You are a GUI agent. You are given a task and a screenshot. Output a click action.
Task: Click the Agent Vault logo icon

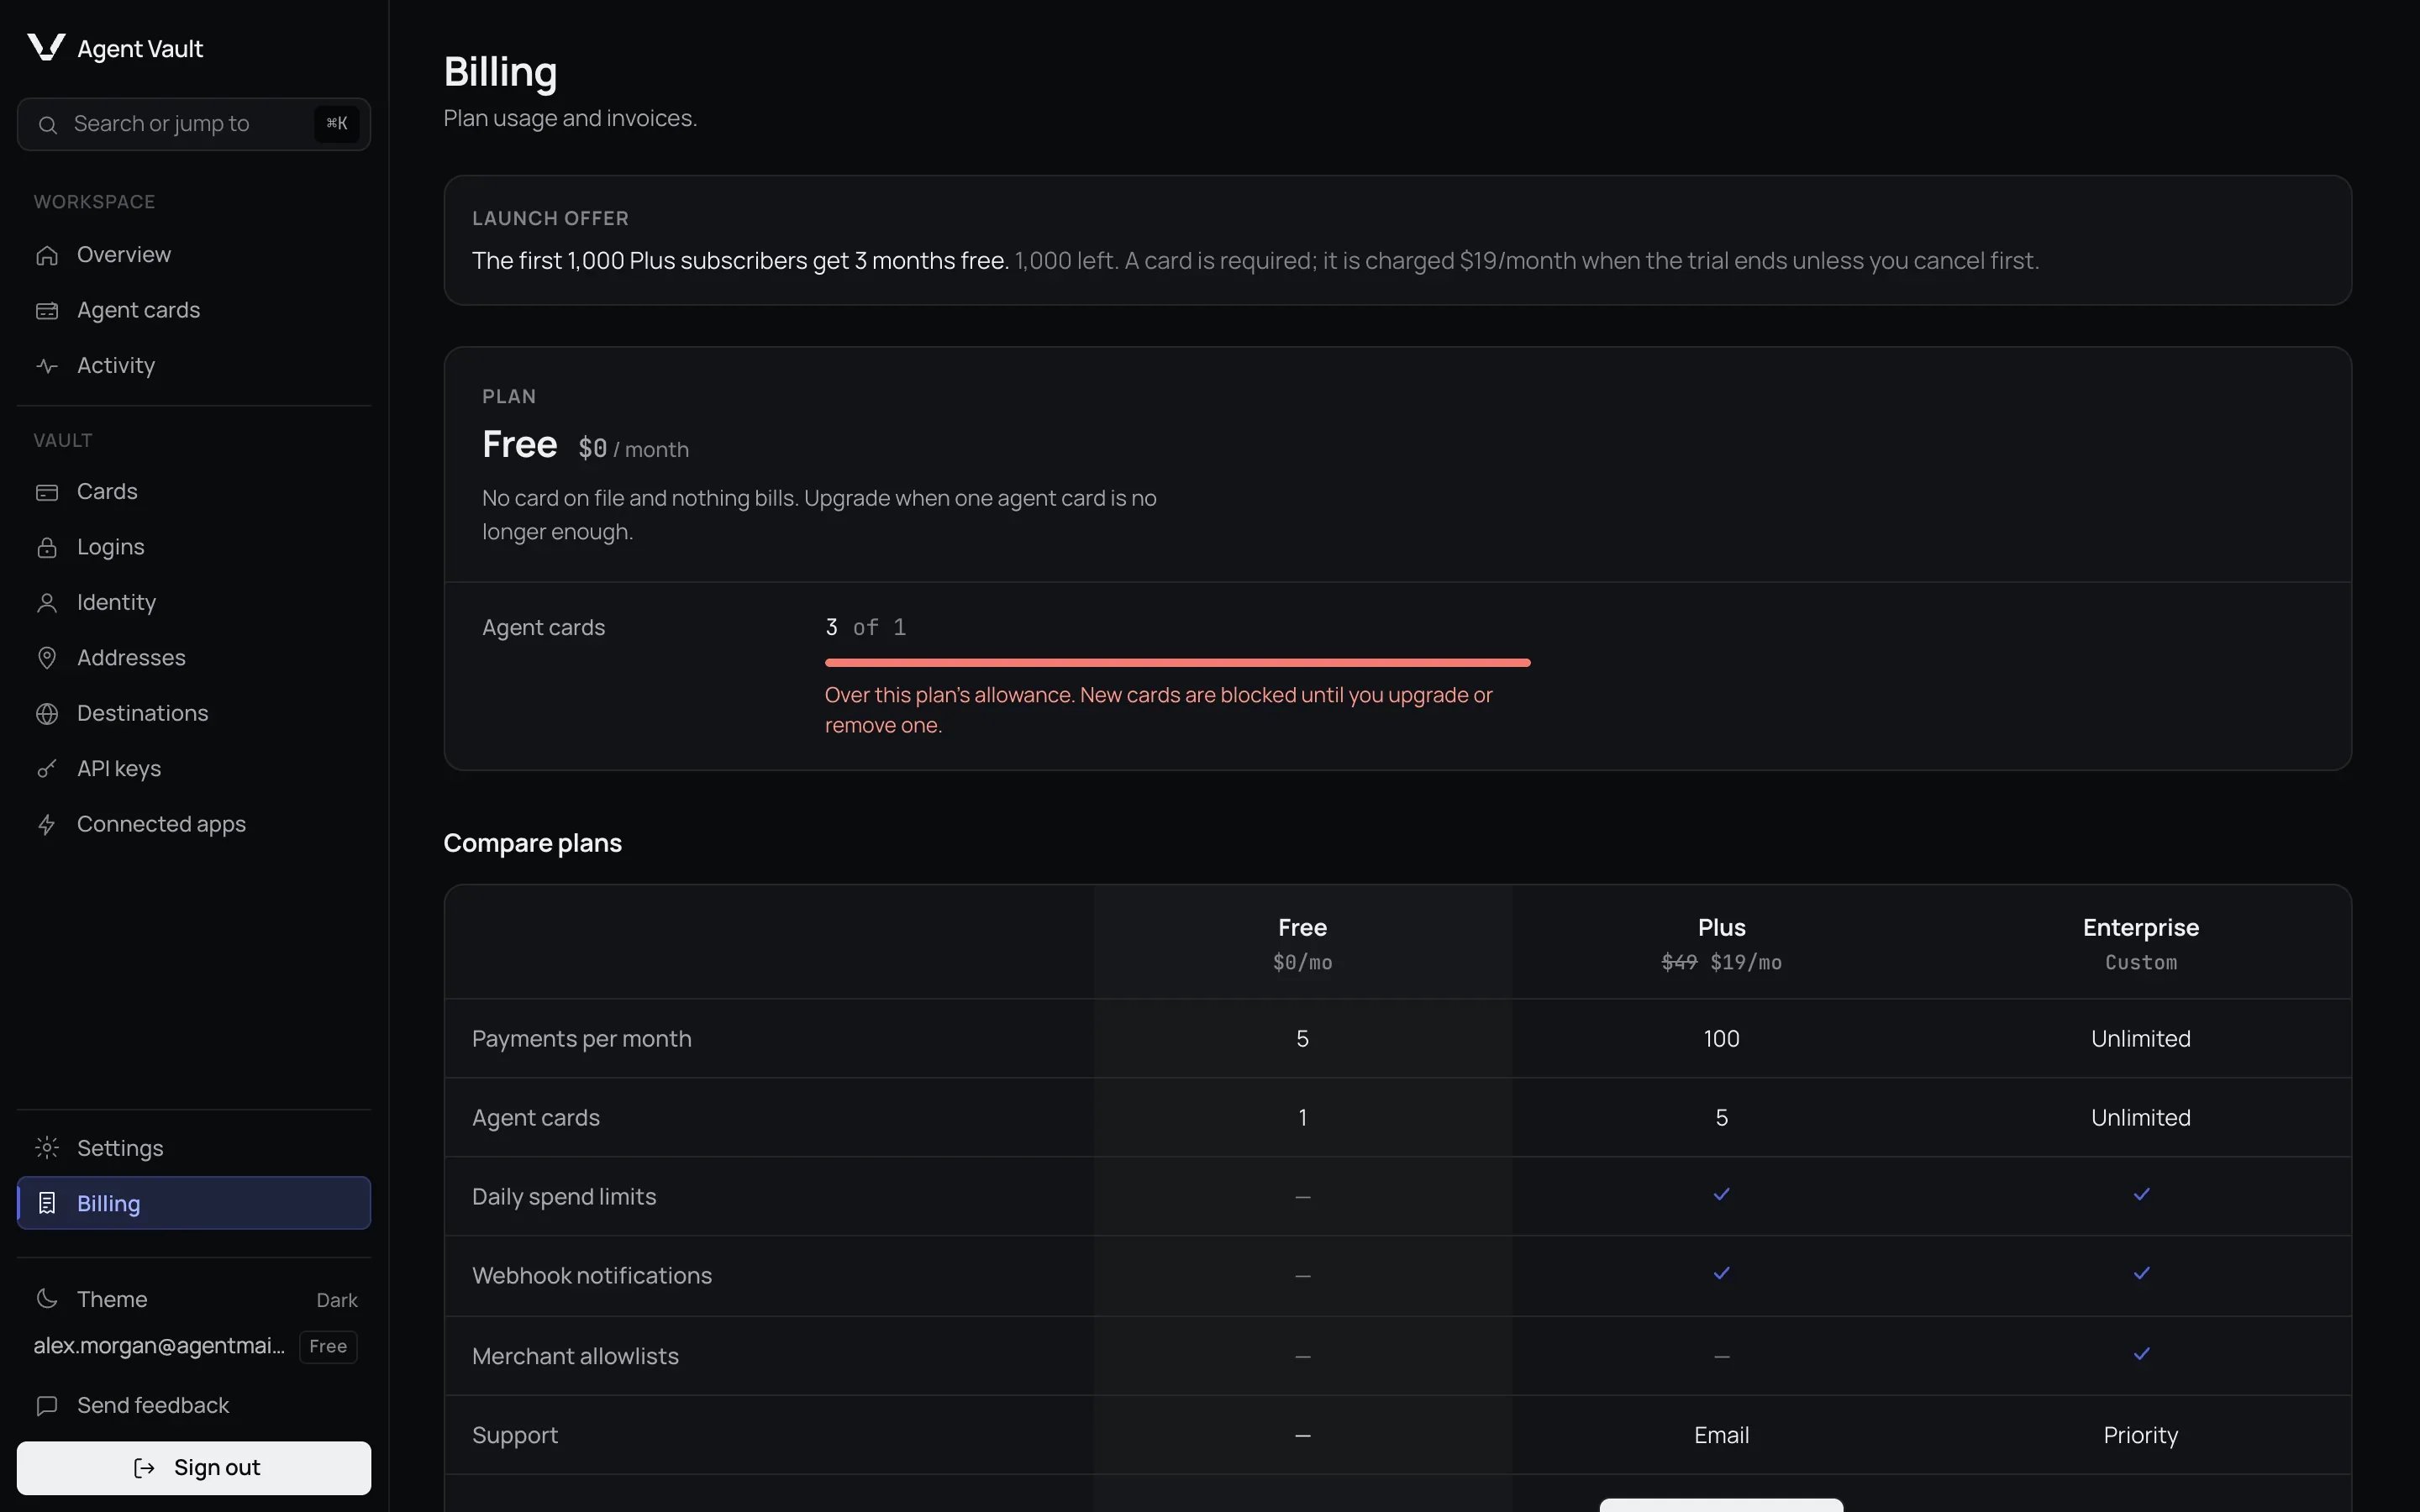pyautogui.click(x=46, y=47)
